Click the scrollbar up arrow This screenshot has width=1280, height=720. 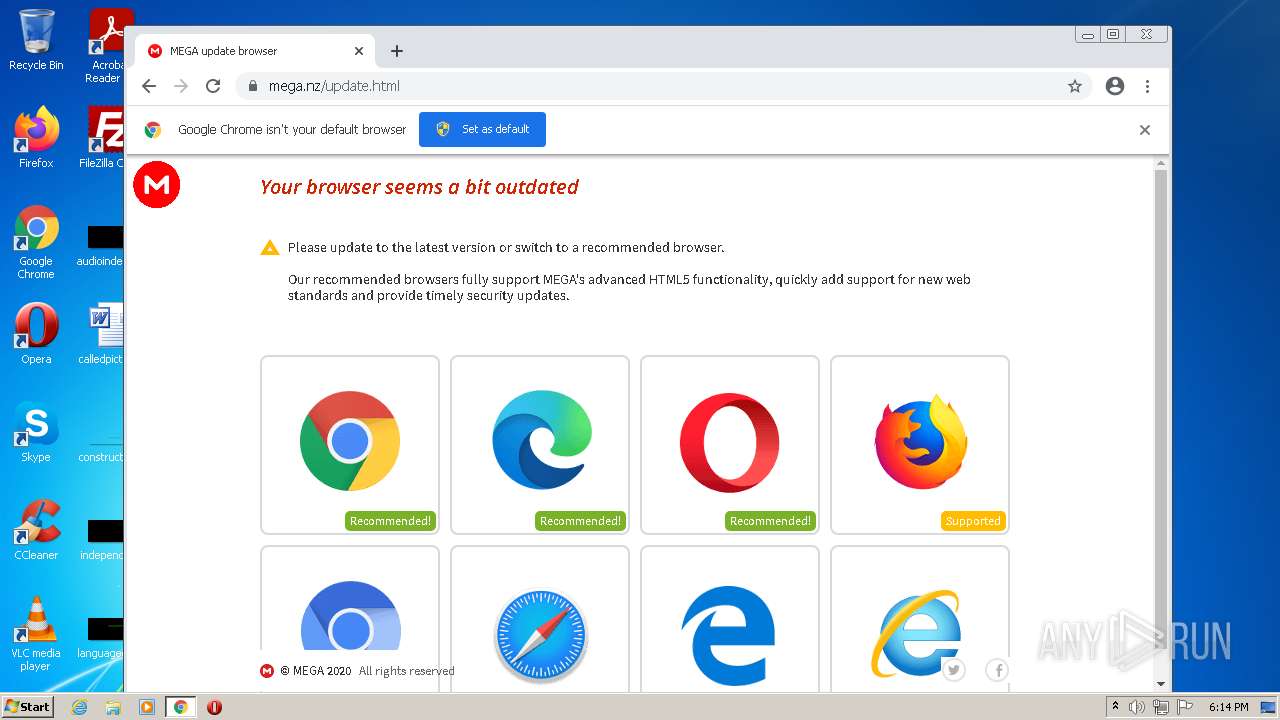(1161, 163)
